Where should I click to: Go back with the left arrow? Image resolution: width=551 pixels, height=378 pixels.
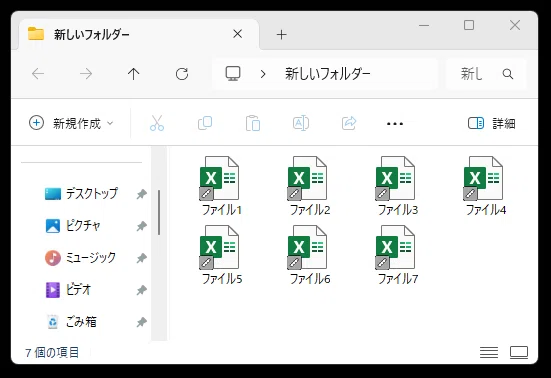[38, 74]
